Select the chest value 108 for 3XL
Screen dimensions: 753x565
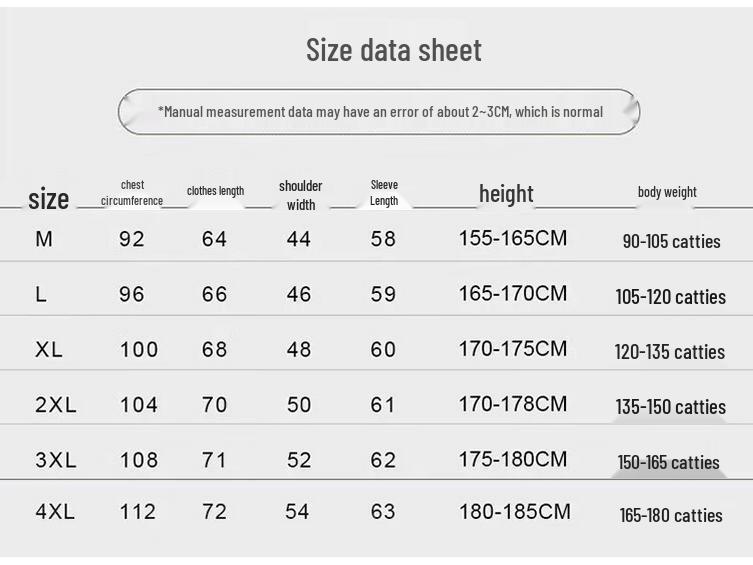click(138, 460)
